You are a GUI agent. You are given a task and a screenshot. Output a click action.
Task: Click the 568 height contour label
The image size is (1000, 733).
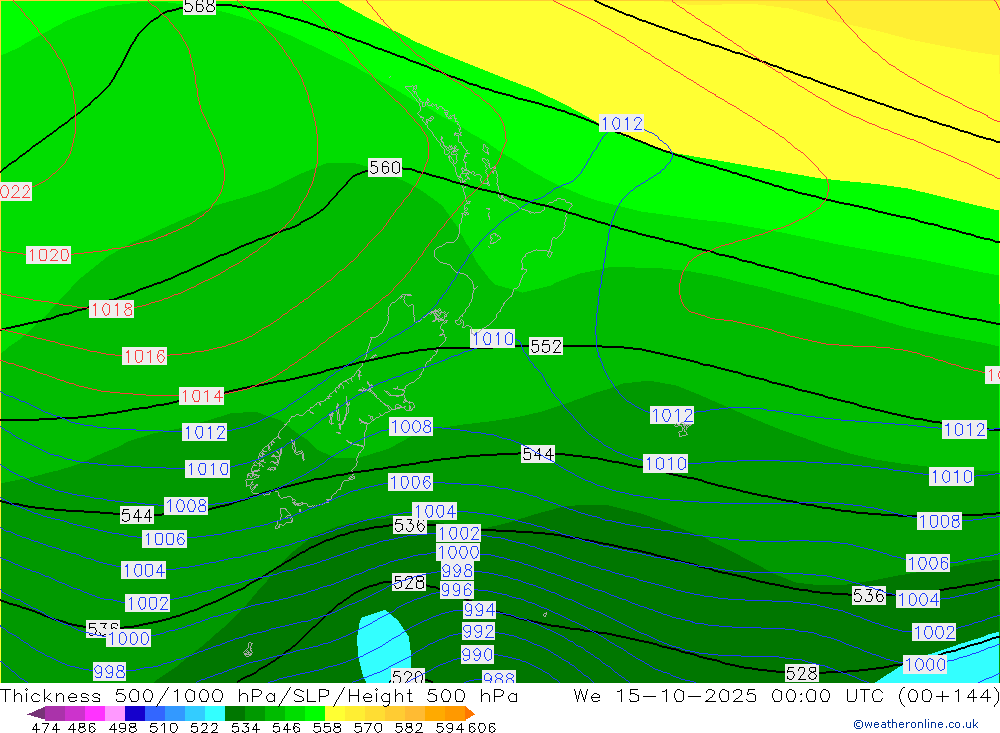pos(199,7)
